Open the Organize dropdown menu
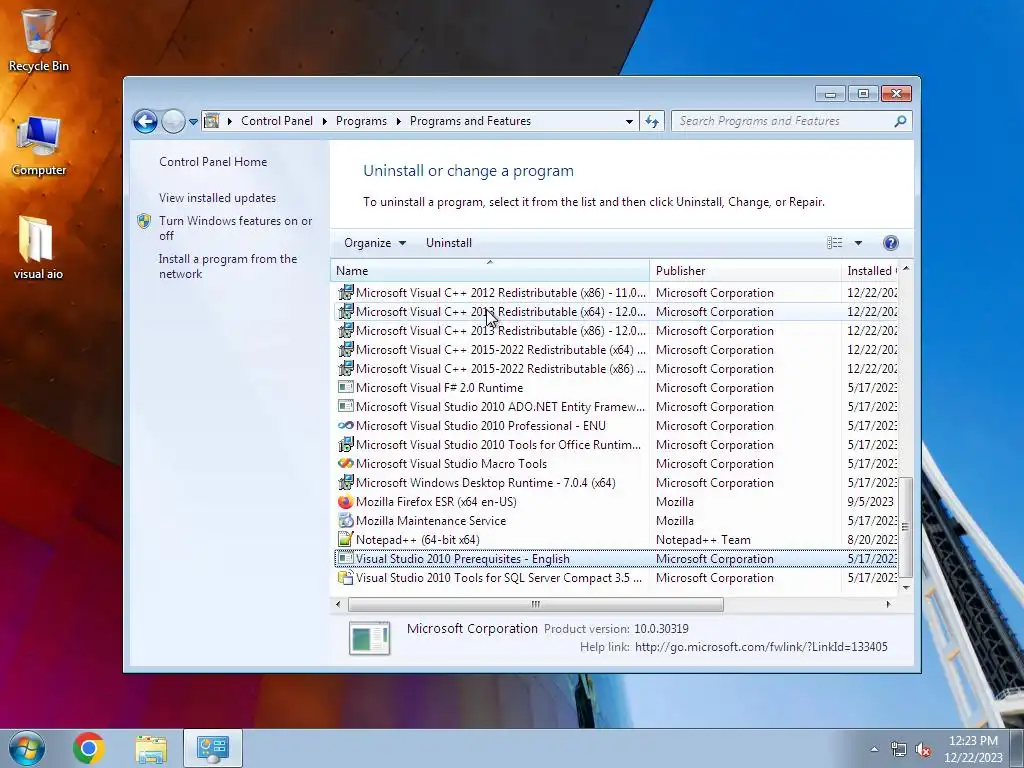Viewport: 1024px width, 768px height. coord(375,243)
